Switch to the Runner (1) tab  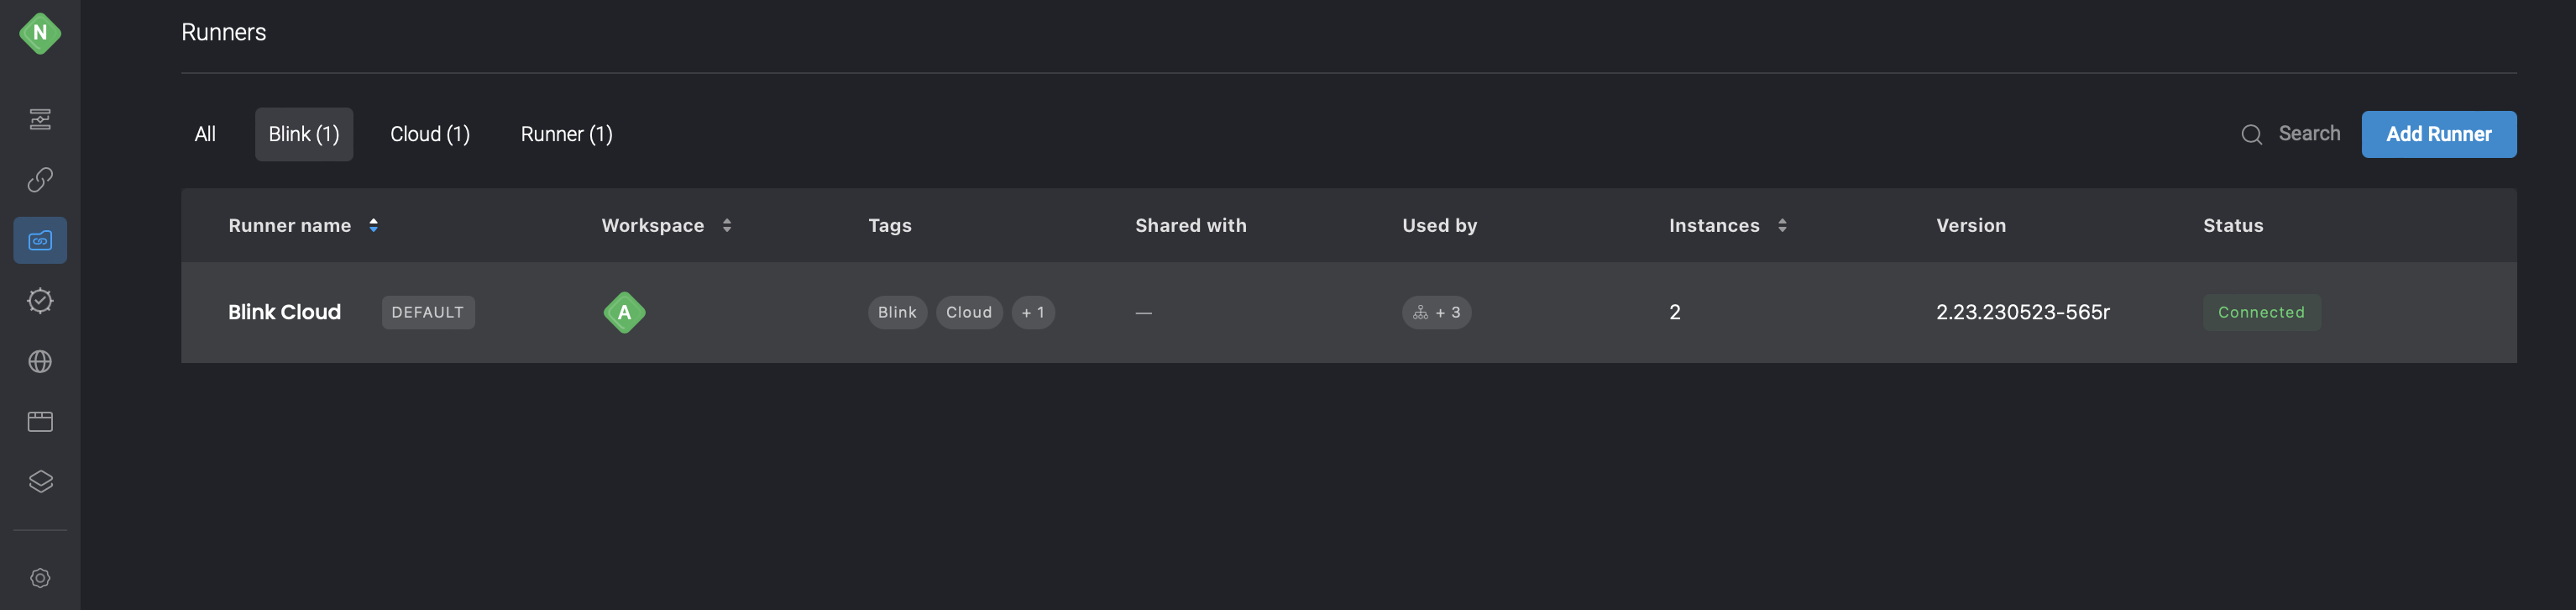click(x=567, y=134)
